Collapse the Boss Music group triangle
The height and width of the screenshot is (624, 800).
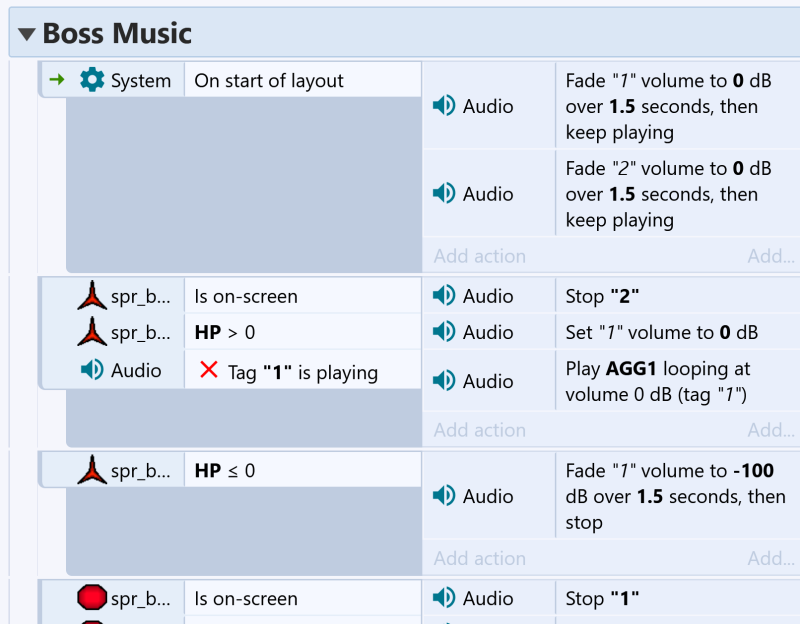(x=27, y=34)
